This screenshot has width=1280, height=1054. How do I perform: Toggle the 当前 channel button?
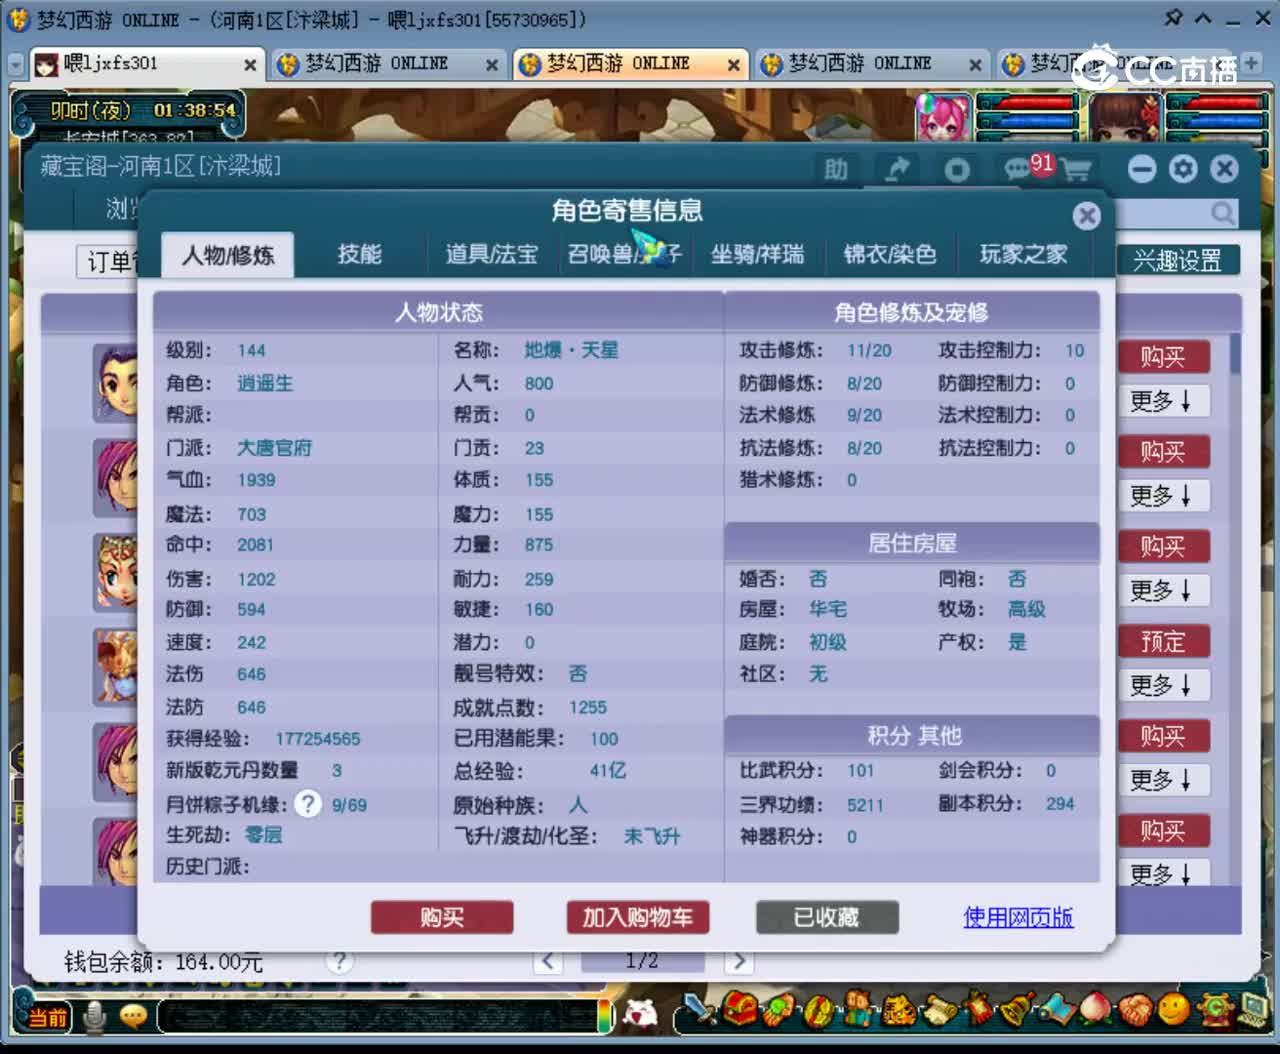point(45,1018)
